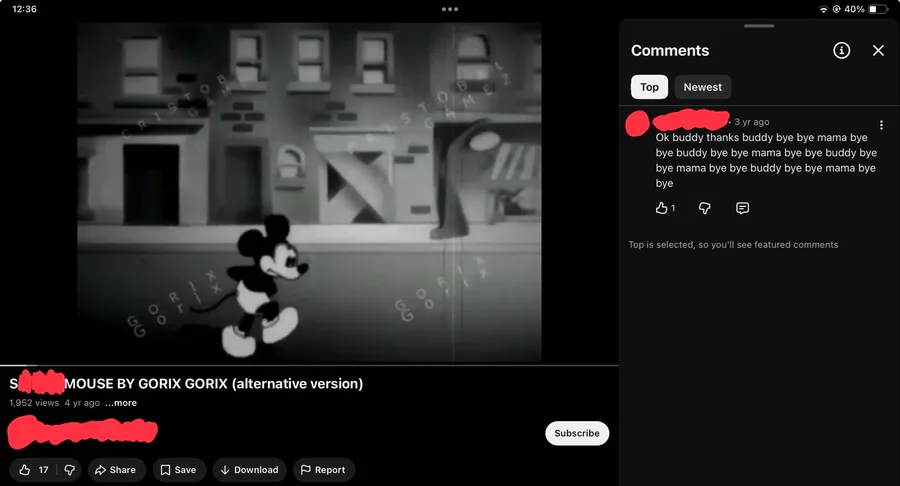This screenshot has height=486, width=900.
Task: Like the 'Ok buddy thanks' comment
Action: pyautogui.click(x=661, y=208)
